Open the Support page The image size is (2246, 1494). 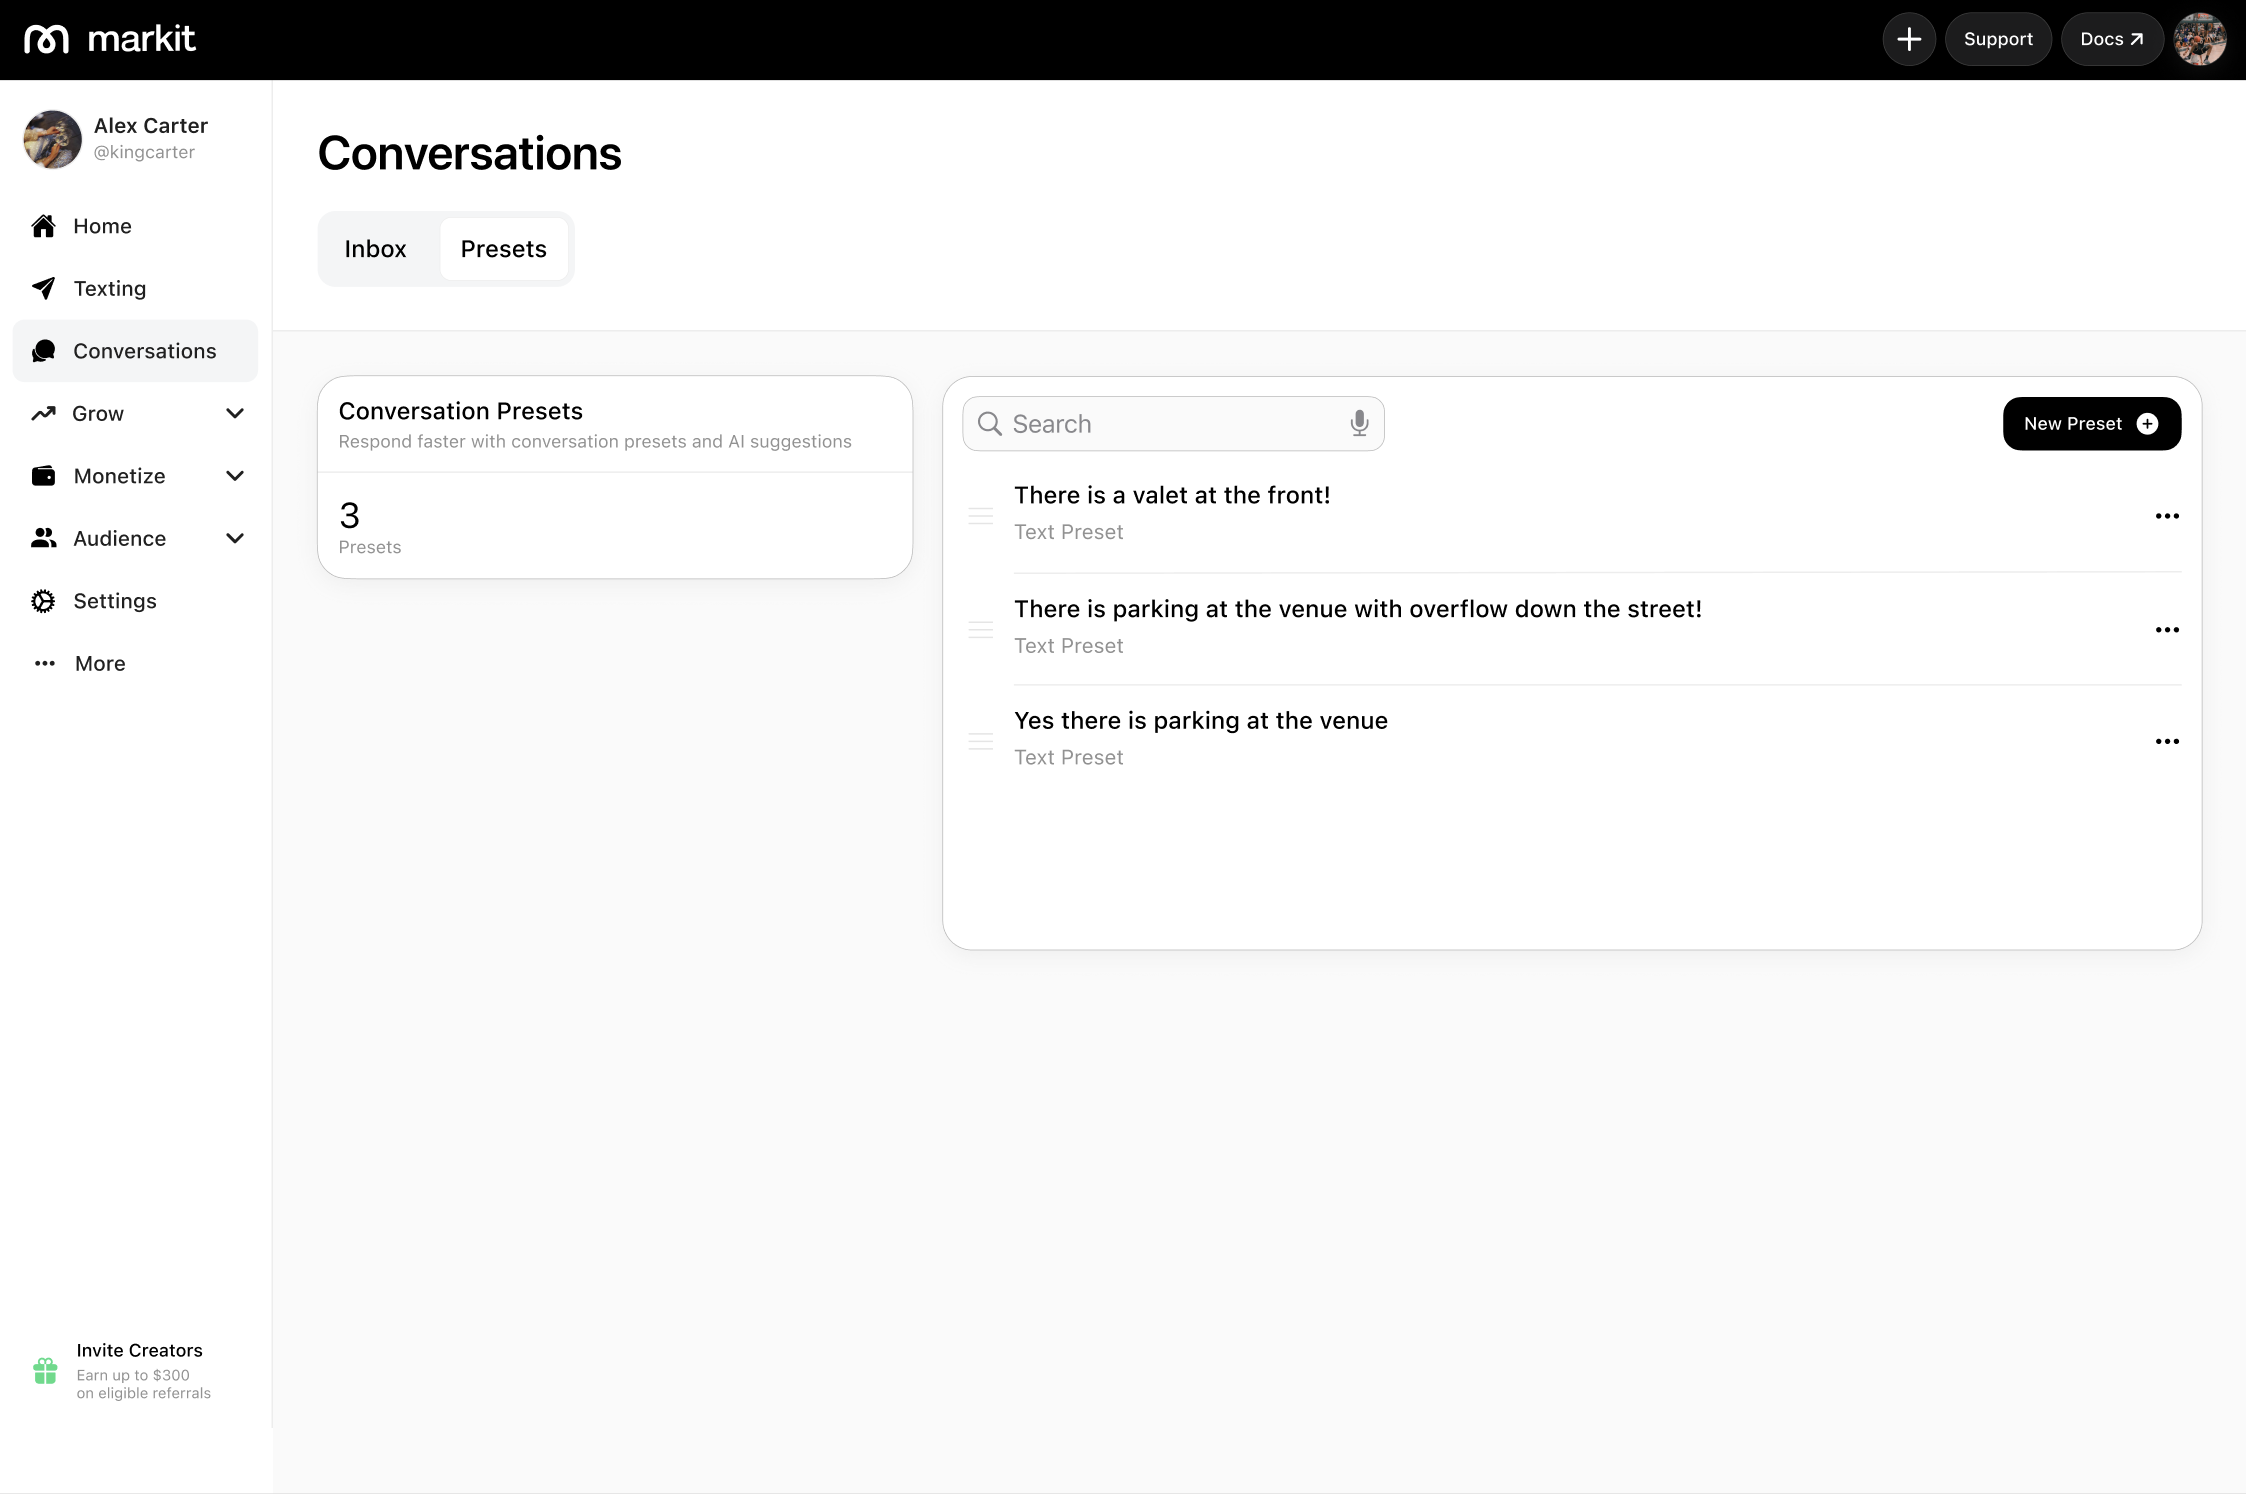click(1997, 39)
